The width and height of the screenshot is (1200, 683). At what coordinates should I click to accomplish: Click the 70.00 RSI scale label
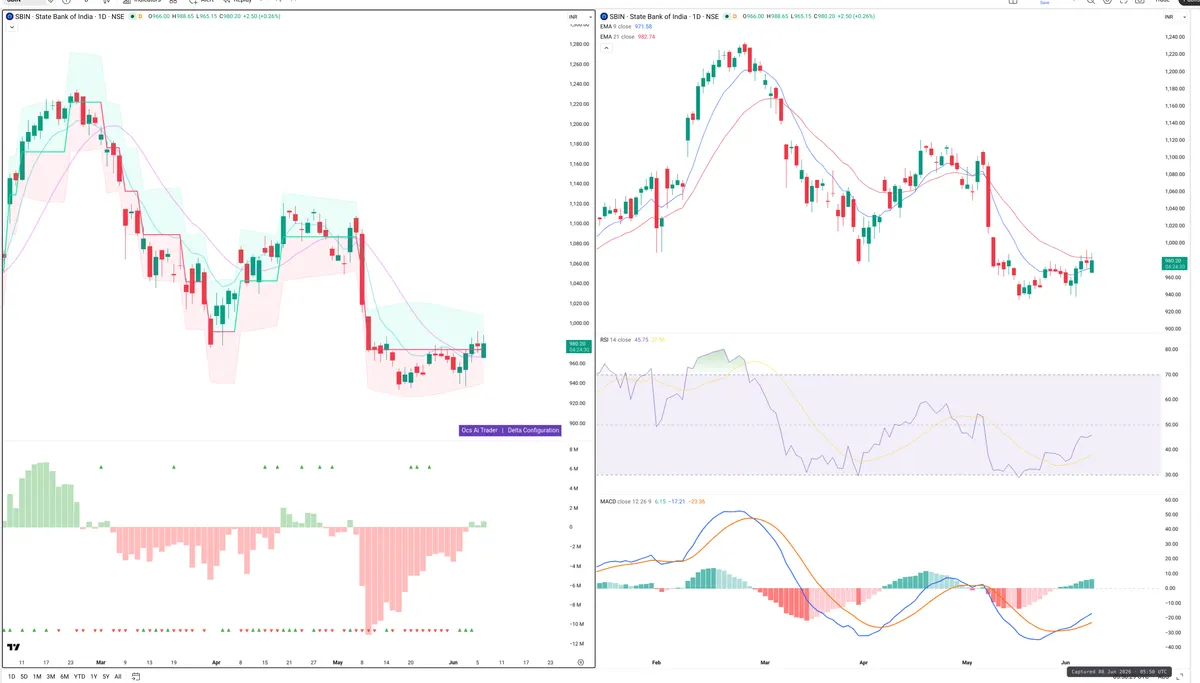(1171, 375)
